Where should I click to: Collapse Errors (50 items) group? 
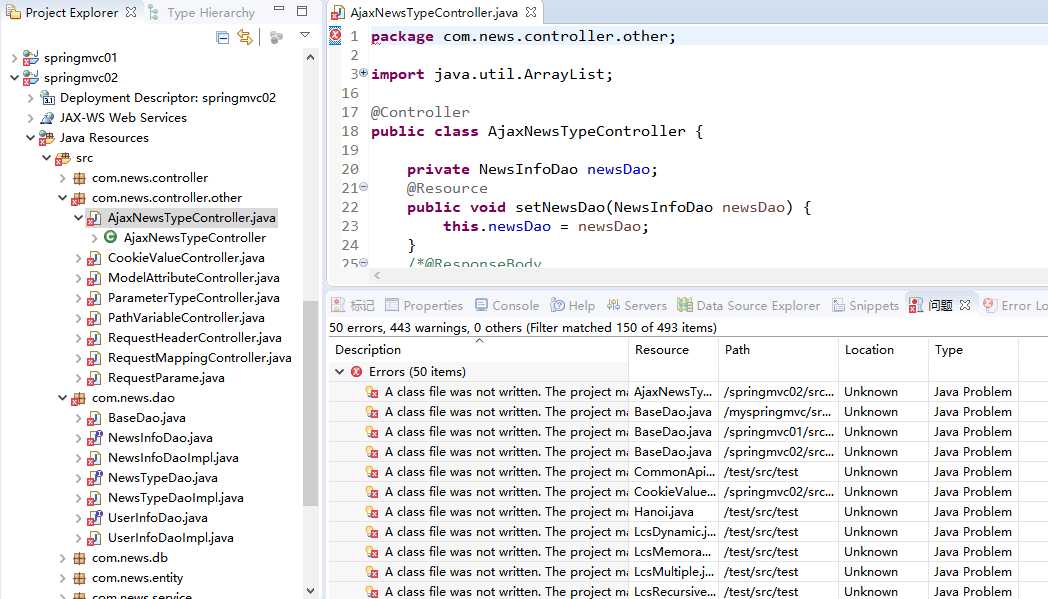coord(340,372)
